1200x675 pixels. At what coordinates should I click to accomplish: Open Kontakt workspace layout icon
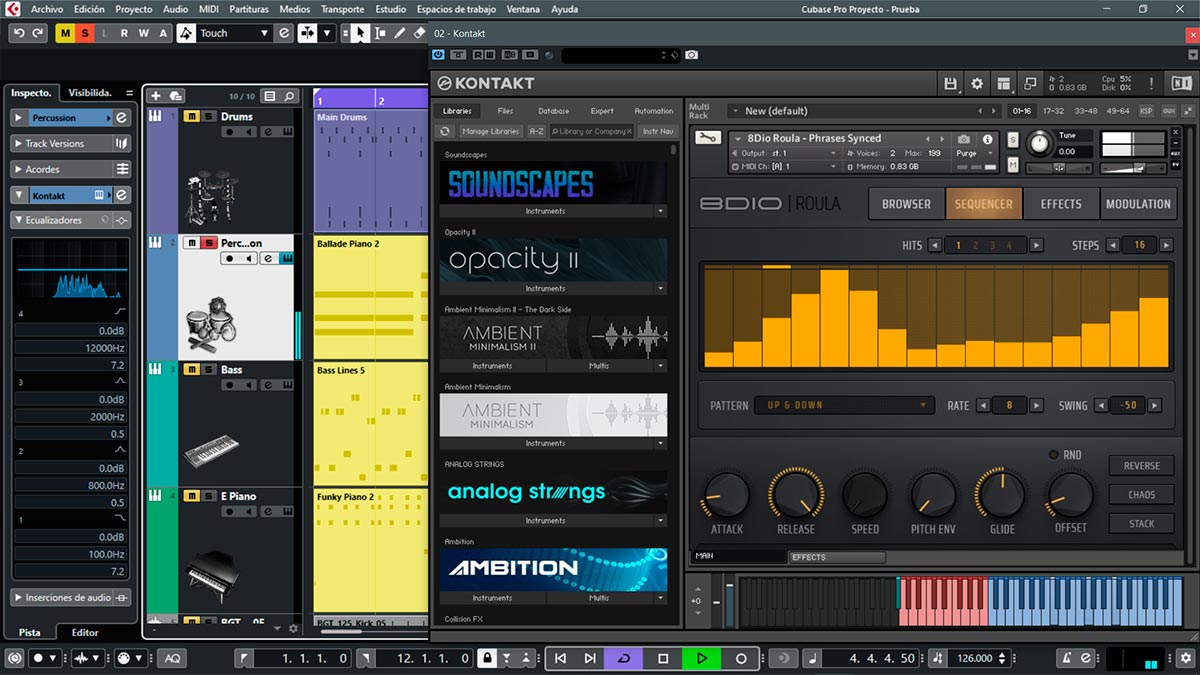(1003, 83)
